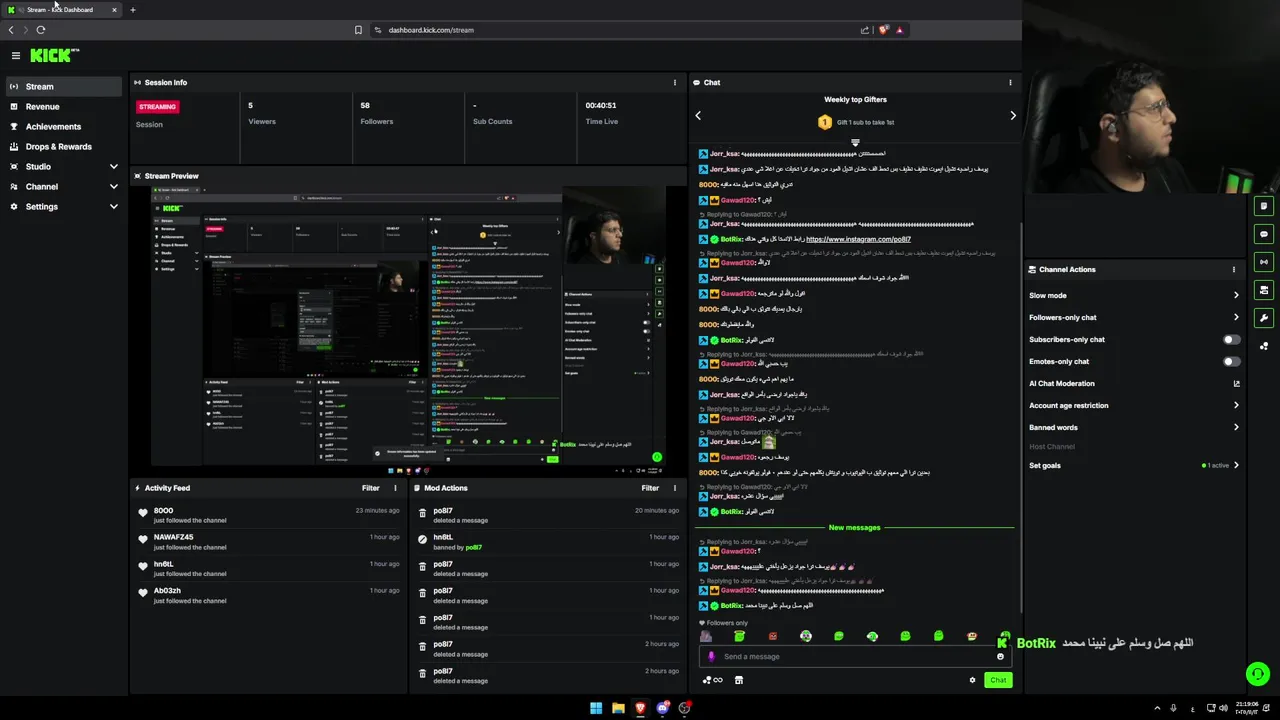Viewport: 1280px width, 720px height.
Task: Go to Stream in sidebar
Action: point(64,87)
